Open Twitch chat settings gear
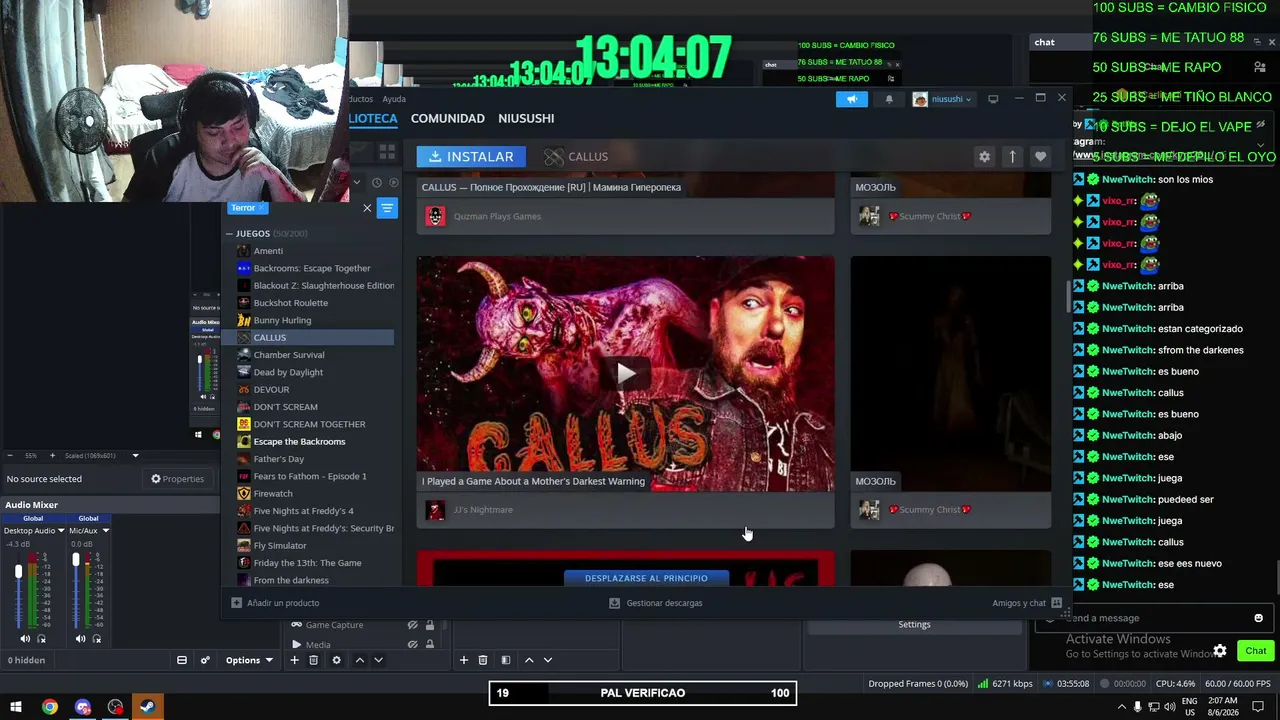 [x=1220, y=651]
